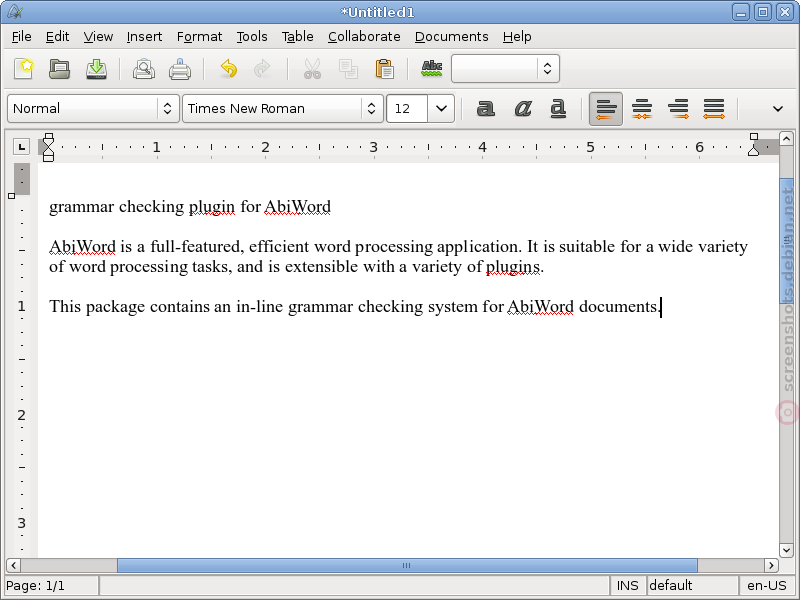The width and height of the screenshot is (800, 600).
Task: Open the Format menu
Action: 199,37
